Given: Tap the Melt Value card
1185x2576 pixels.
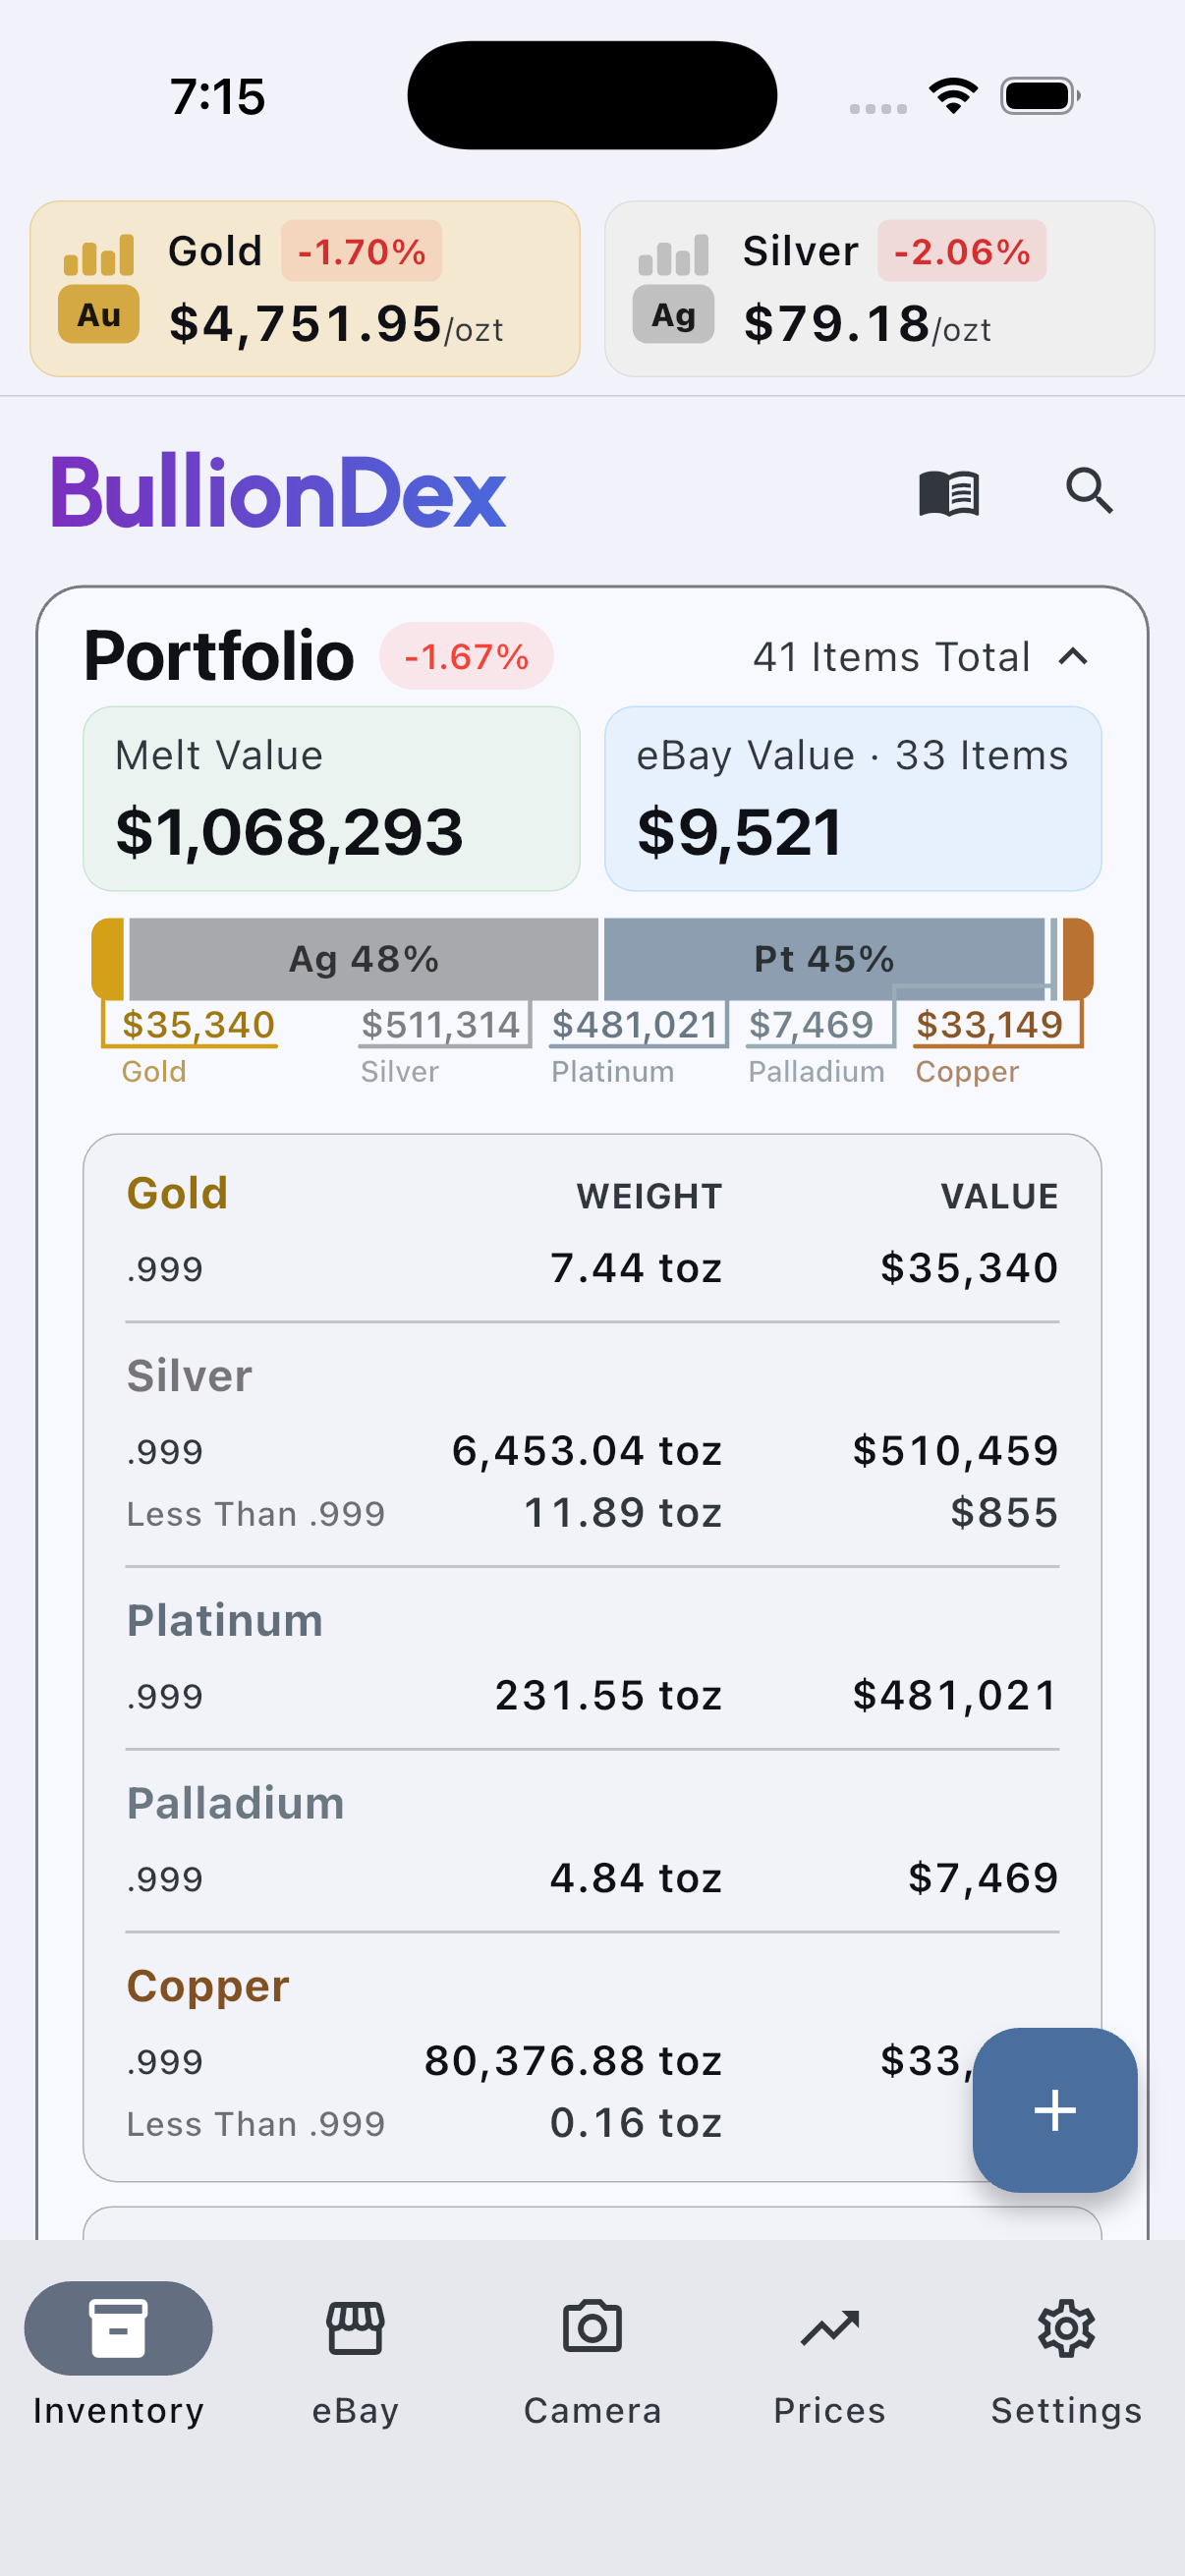Looking at the screenshot, I should [x=331, y=799].
